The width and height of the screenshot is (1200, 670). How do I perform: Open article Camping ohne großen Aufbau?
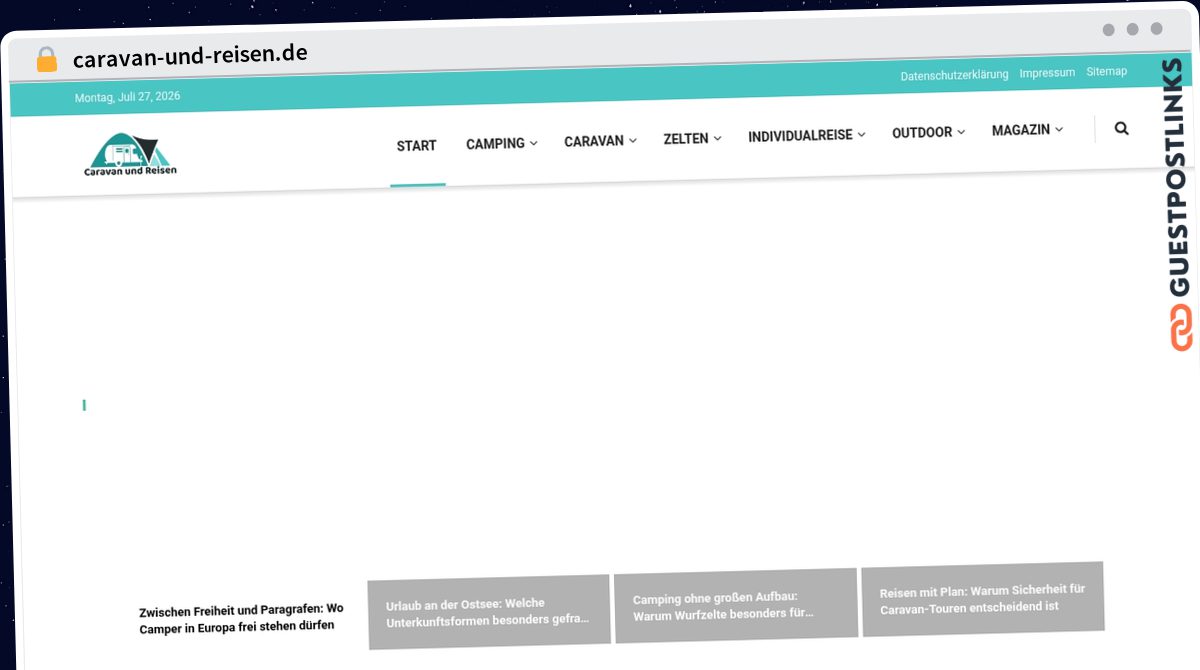[x=735, y=606]
